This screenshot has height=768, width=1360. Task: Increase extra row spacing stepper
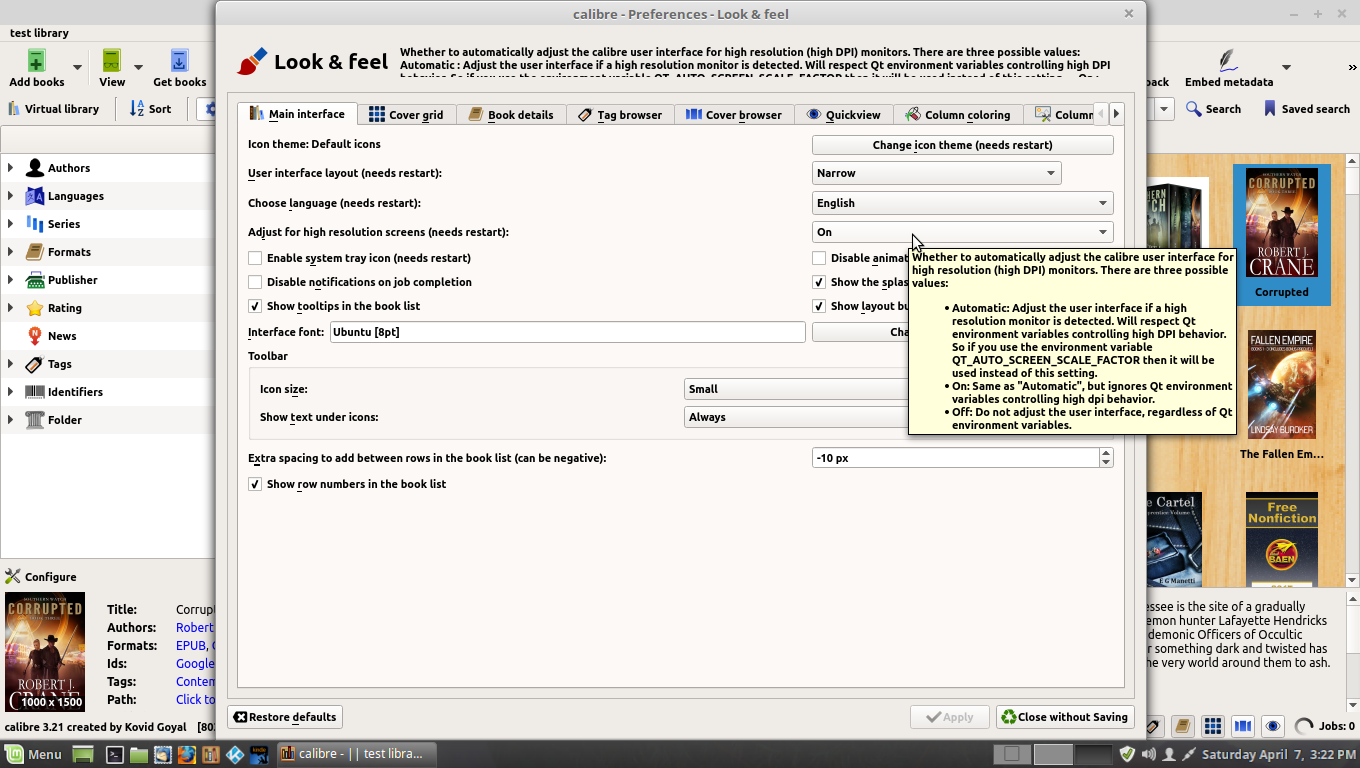(x=1106, y=452)
